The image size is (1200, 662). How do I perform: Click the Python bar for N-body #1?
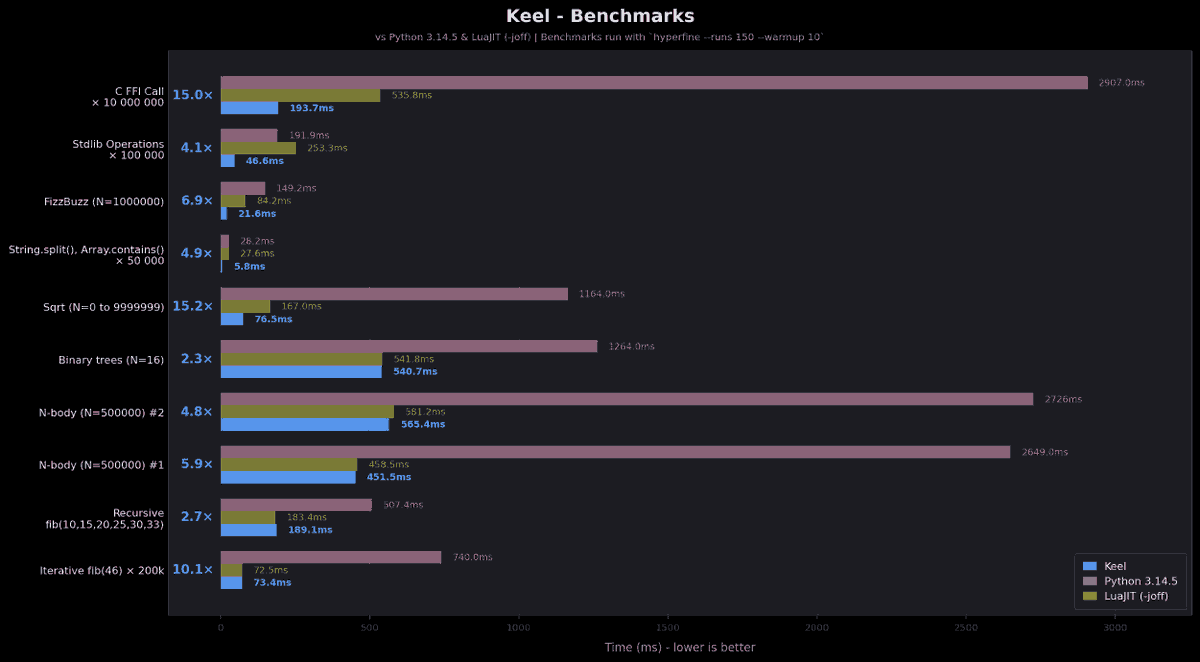[x=616, y=452]
